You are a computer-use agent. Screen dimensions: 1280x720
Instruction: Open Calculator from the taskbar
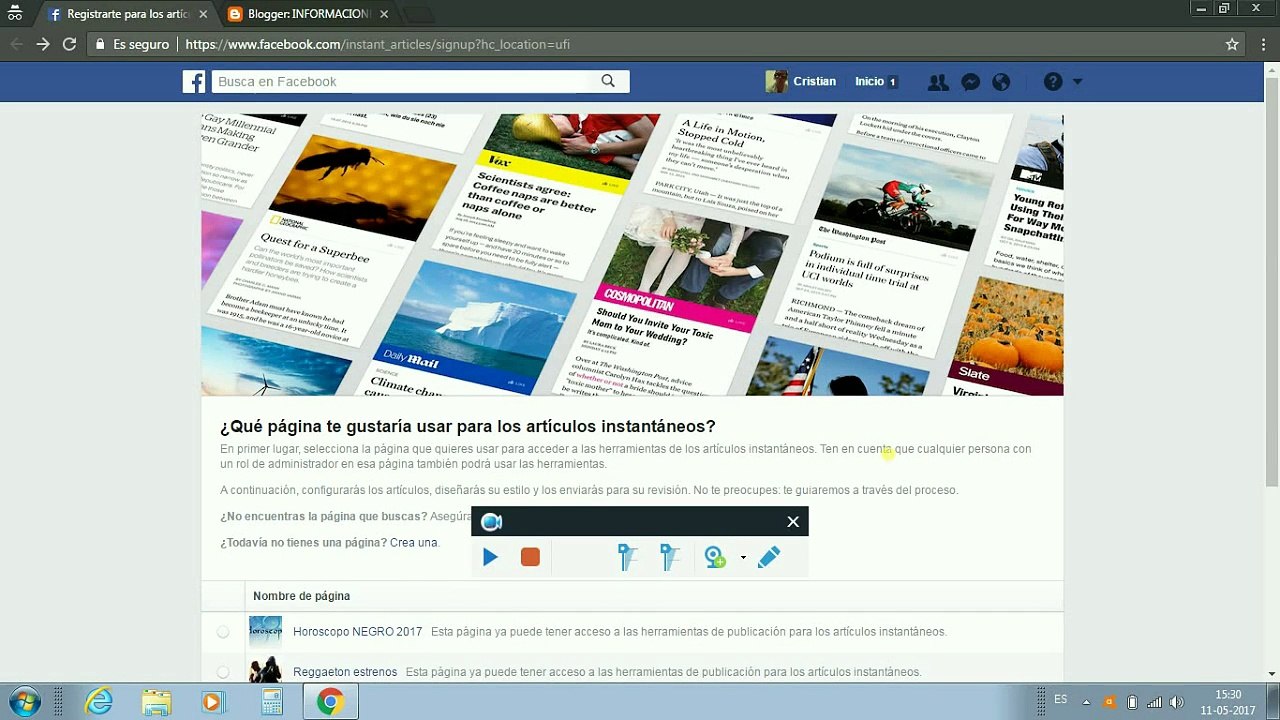click(x=271, y=702)
